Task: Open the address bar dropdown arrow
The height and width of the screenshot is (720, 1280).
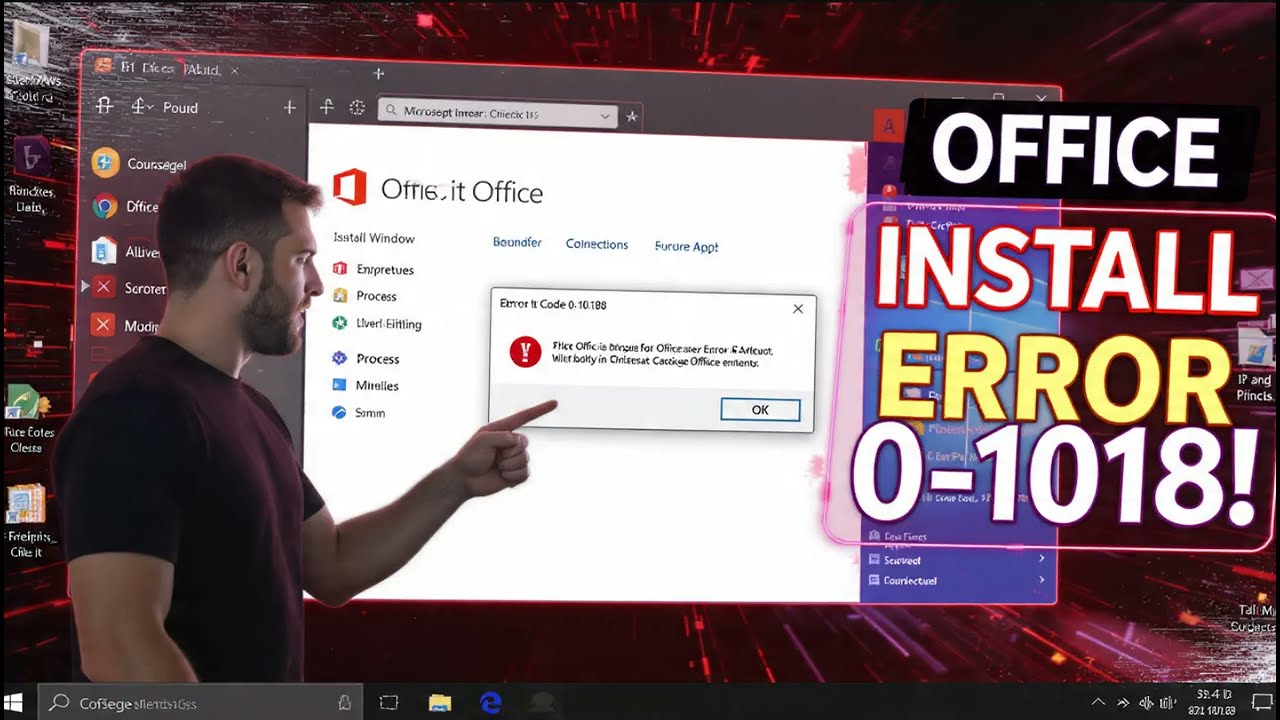Action: pyautogui.click(x=605, y=116)
